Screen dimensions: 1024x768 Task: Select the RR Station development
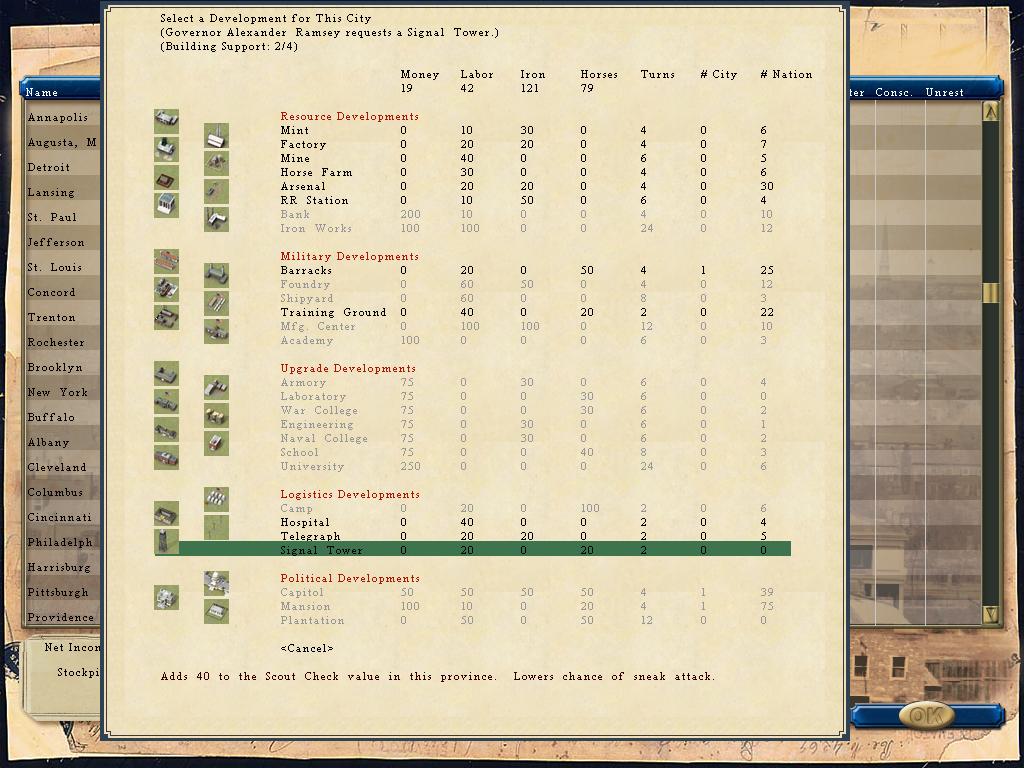pyautogui.click(x=472, y=200)
